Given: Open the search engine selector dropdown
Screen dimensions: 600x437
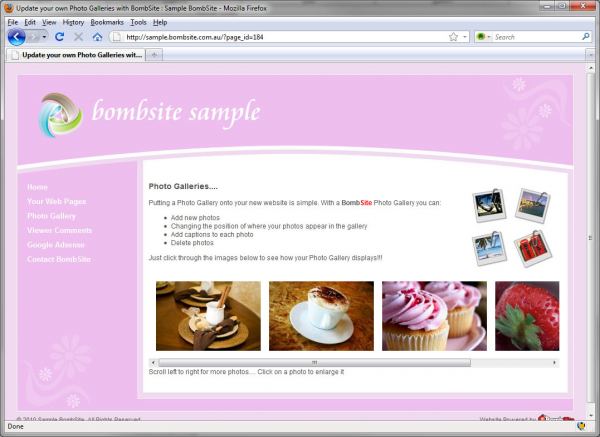Looking at the screenshot, I should pyautogui.click(x=483, y=37).
